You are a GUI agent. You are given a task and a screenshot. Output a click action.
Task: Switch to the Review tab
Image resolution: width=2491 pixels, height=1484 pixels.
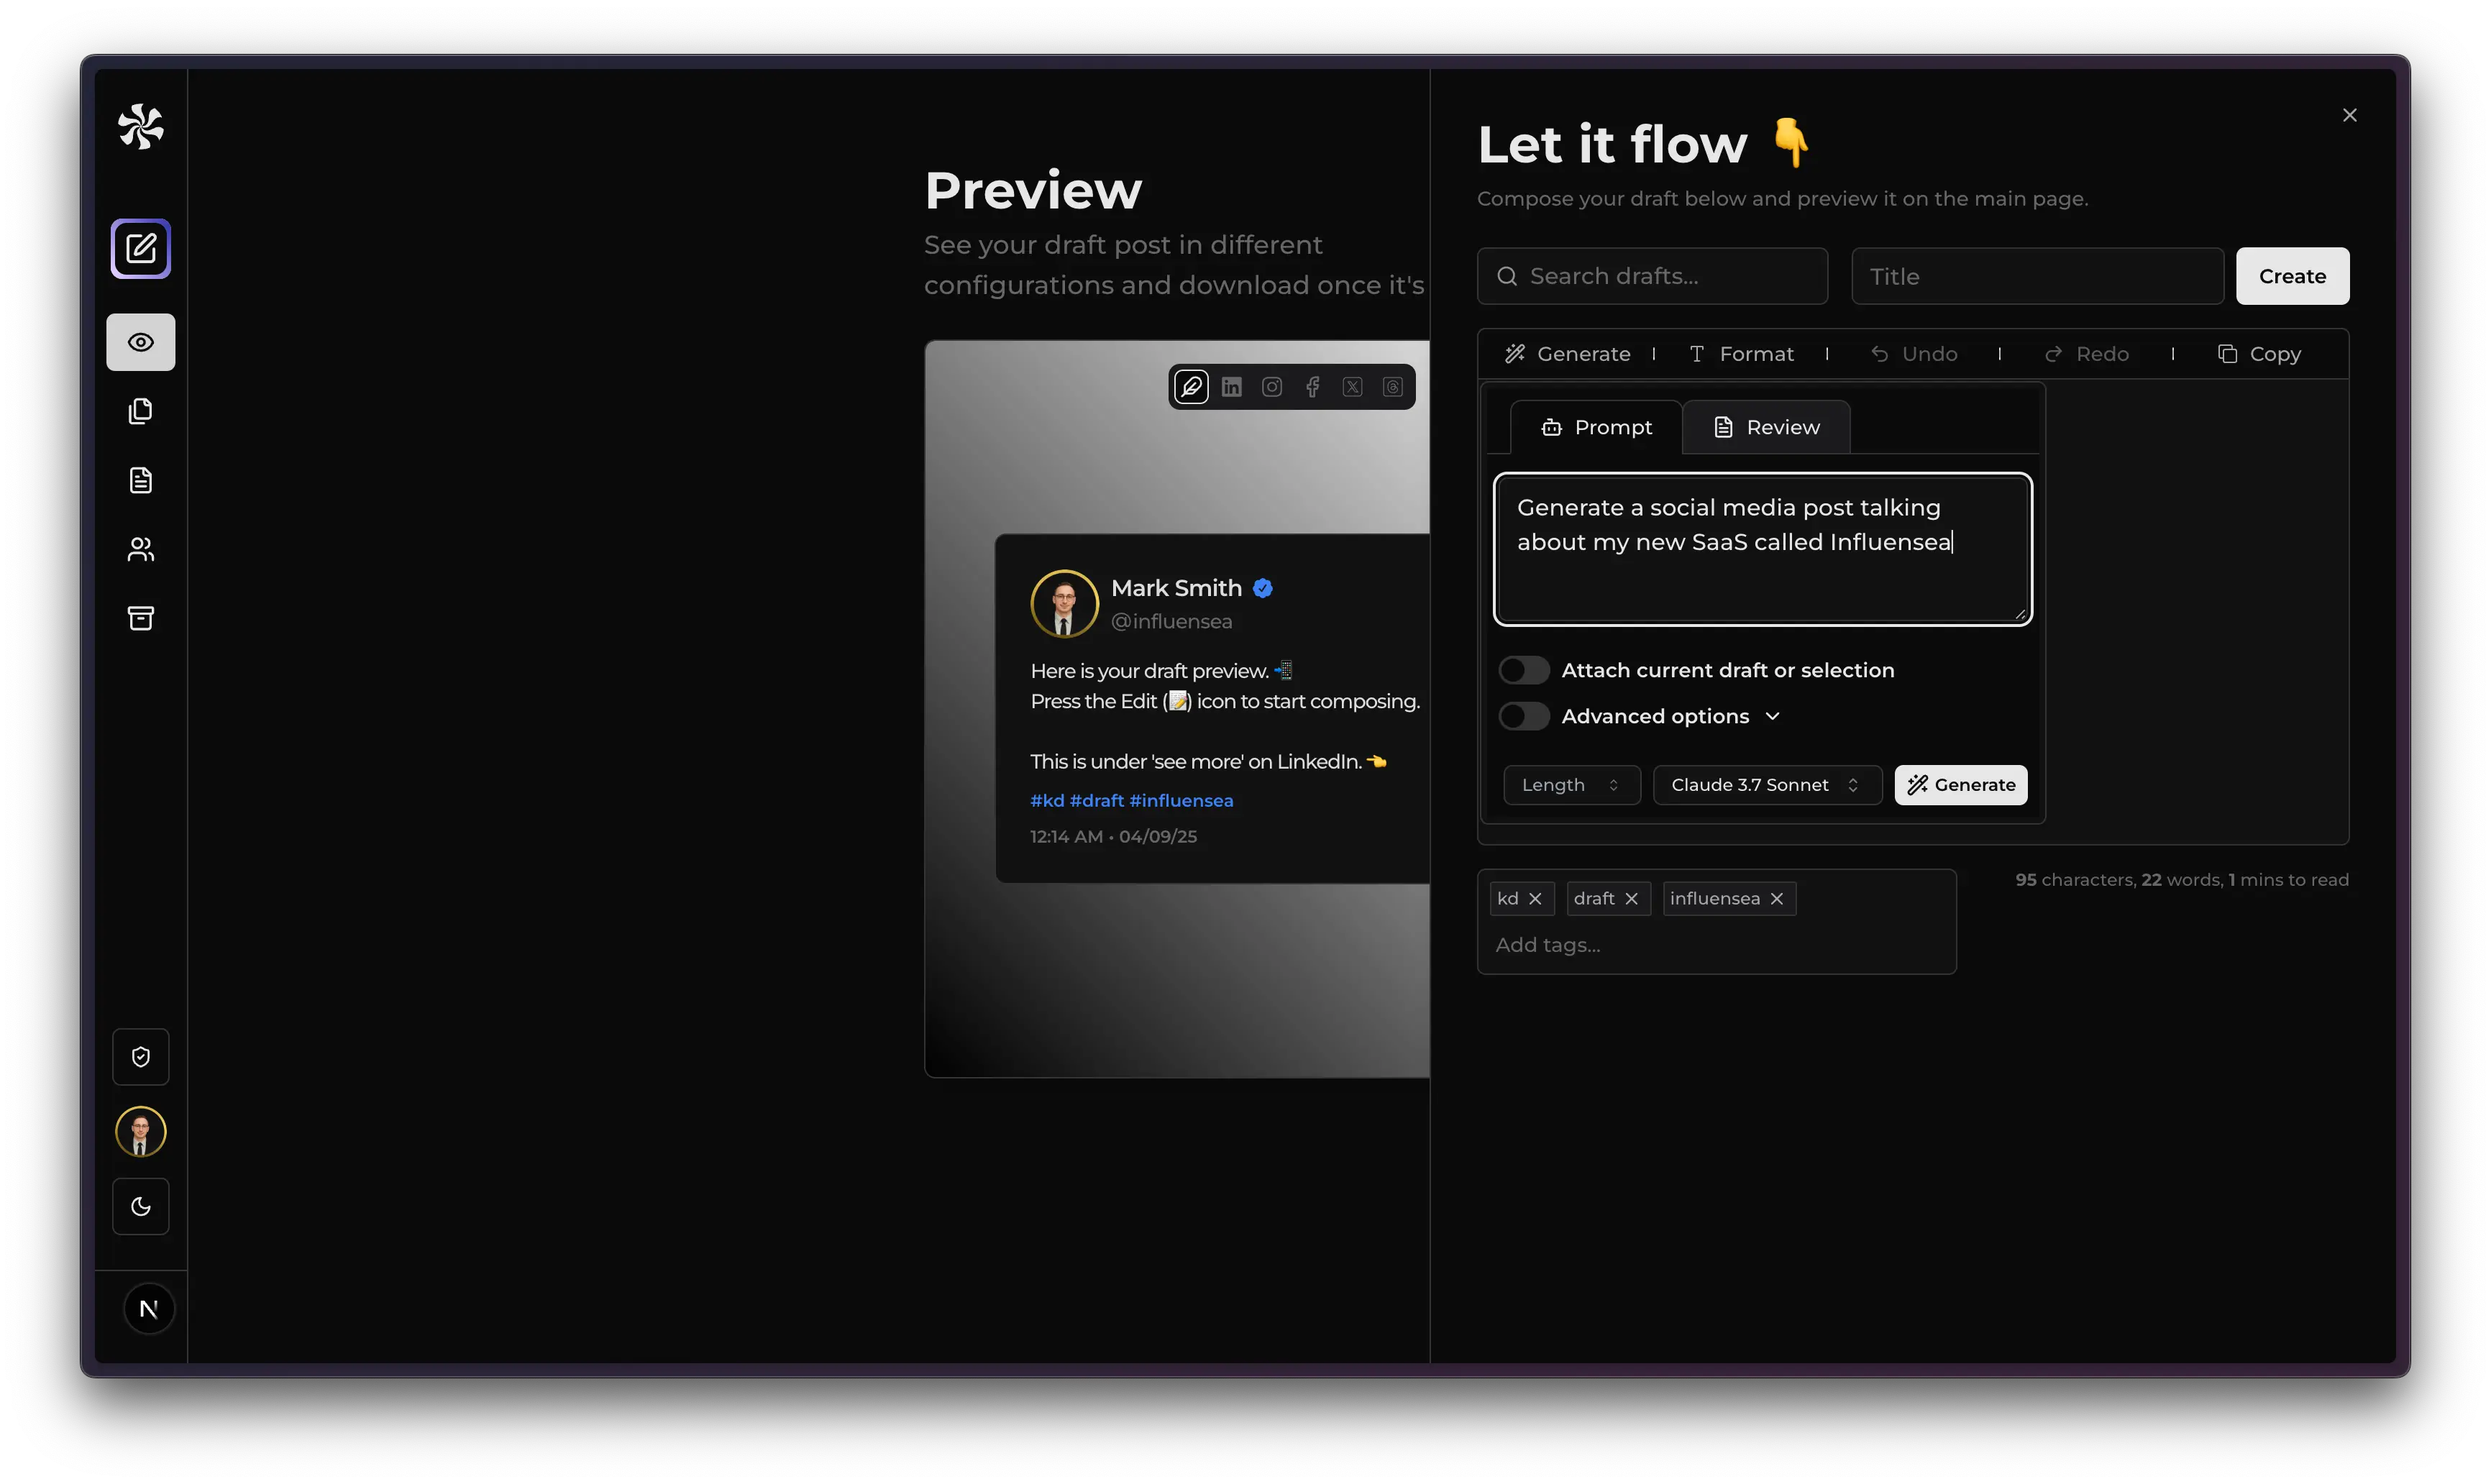coord(1766,428)
